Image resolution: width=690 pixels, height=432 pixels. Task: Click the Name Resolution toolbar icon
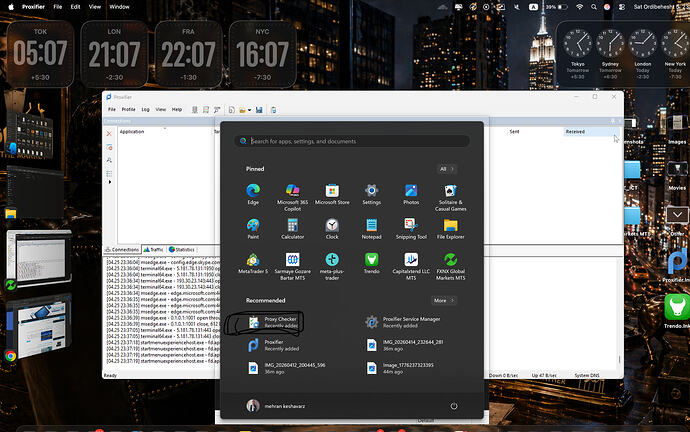(217, 110)
